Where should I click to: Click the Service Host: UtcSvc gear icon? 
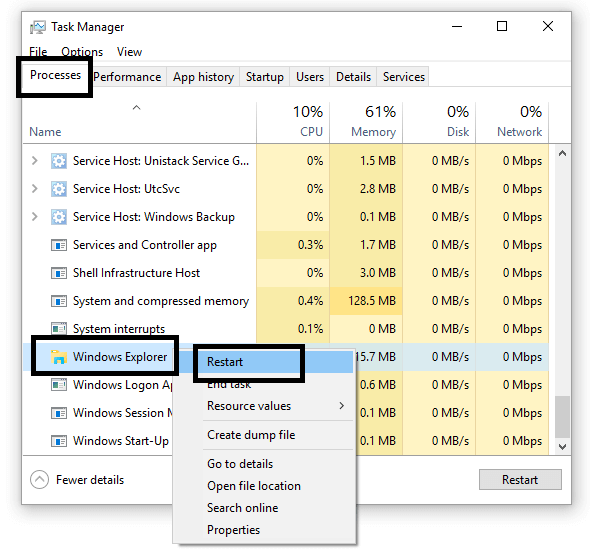click(59, 189)
